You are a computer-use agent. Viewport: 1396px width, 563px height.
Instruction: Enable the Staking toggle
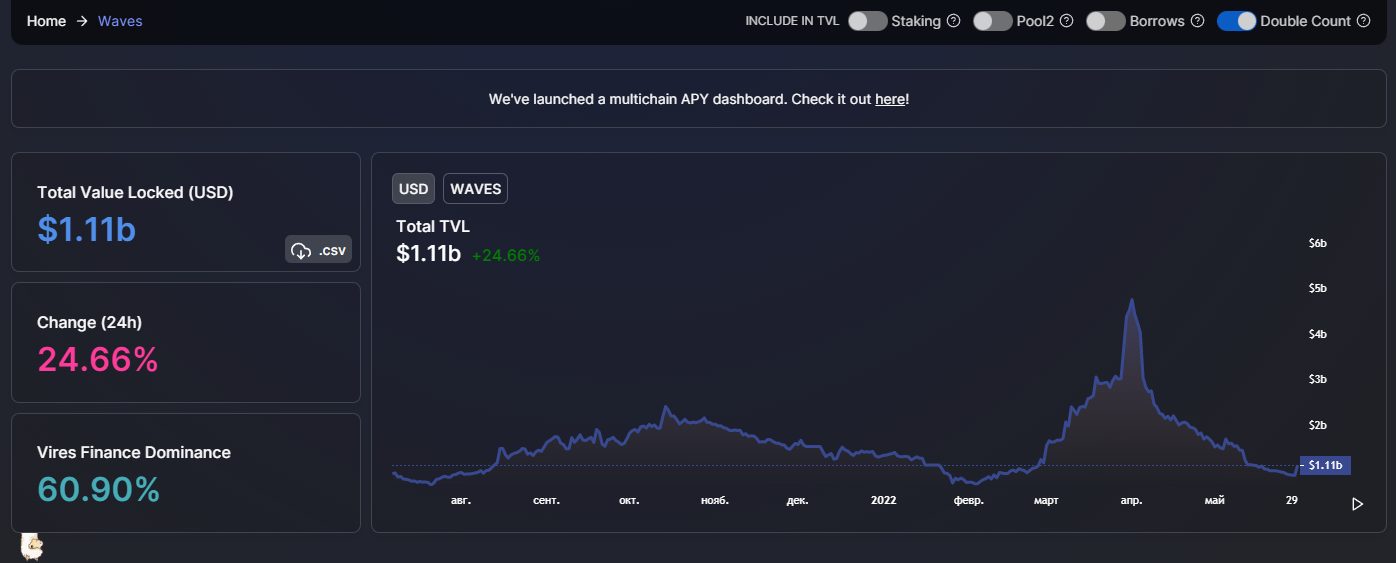pyautogui.click(x=867, y=21)
